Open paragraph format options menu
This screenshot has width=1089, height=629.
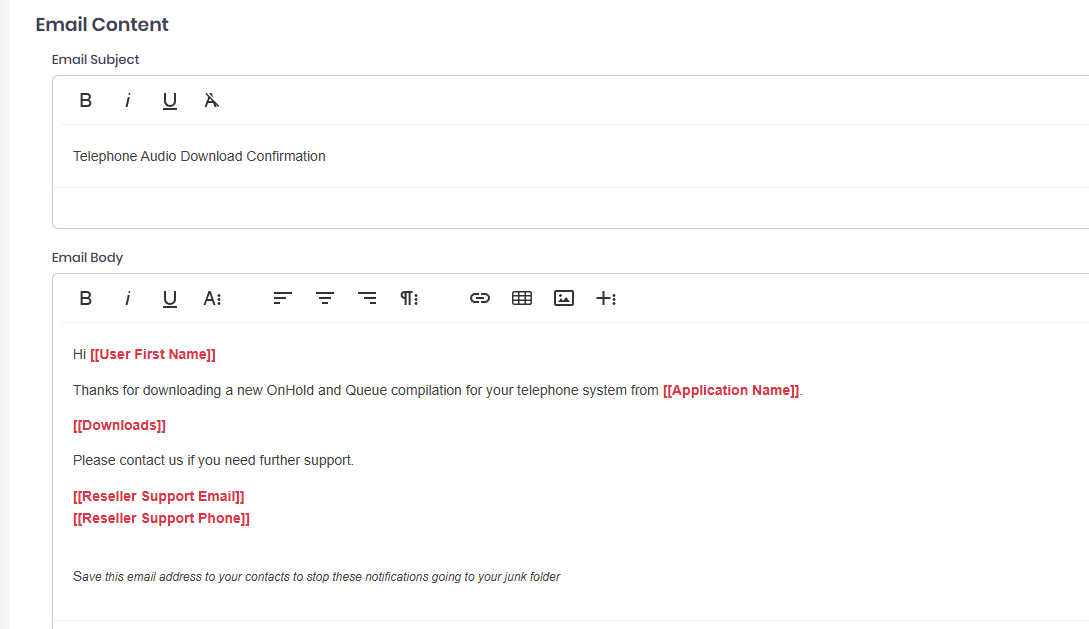tap(409, 299)
